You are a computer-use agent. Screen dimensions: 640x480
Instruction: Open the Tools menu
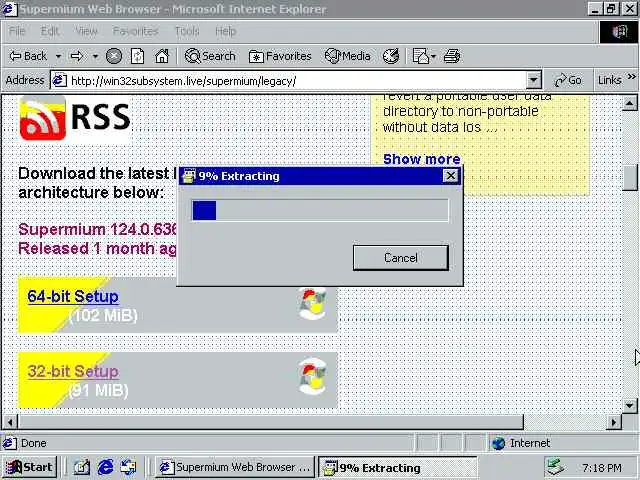[187, 31]
